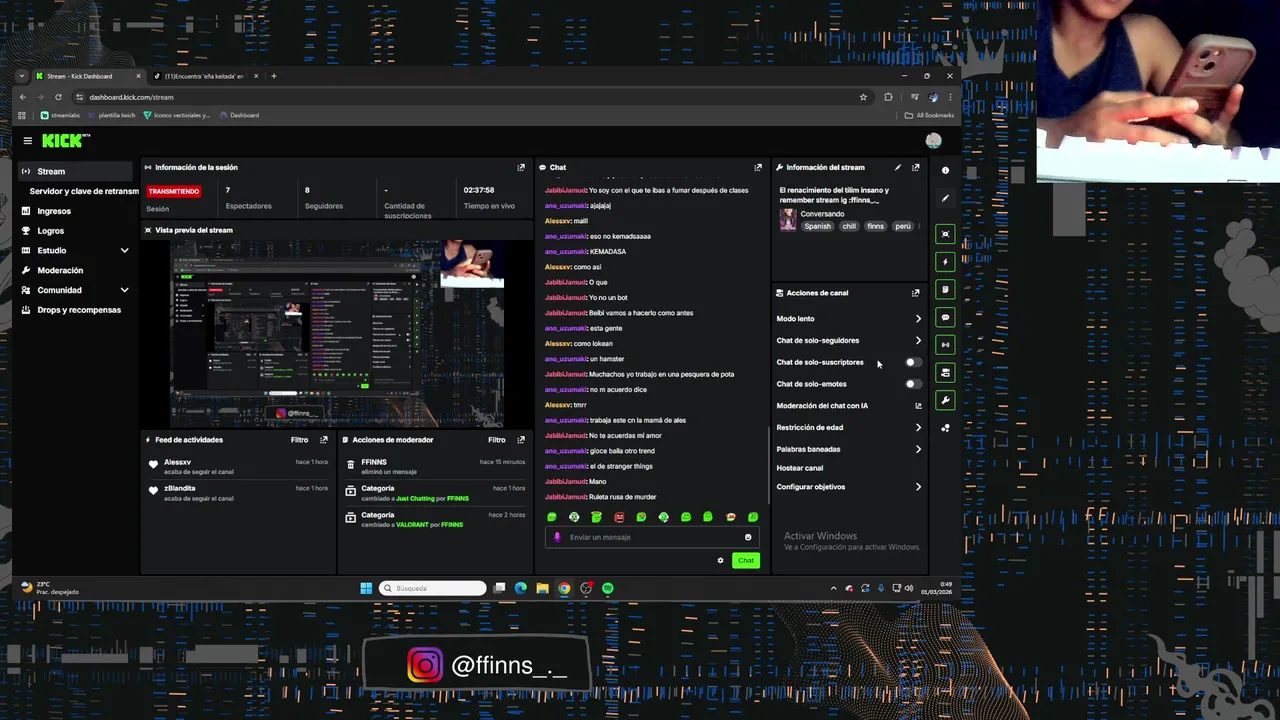Click the finns tag in stream info

click(x=875, y=226)
